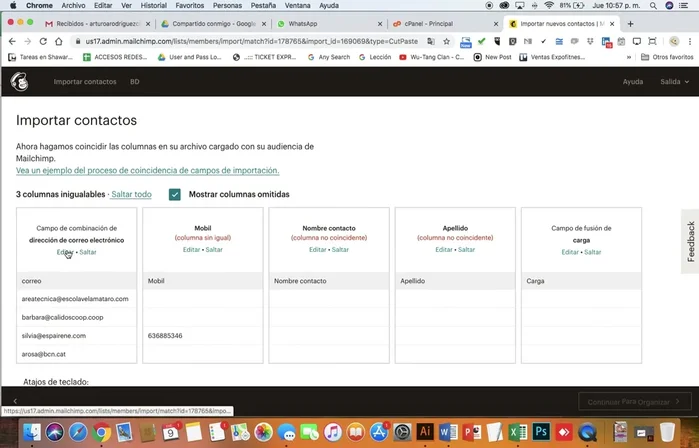
Task: Launch PowerPoint from the dock
Action: [471, 432]
